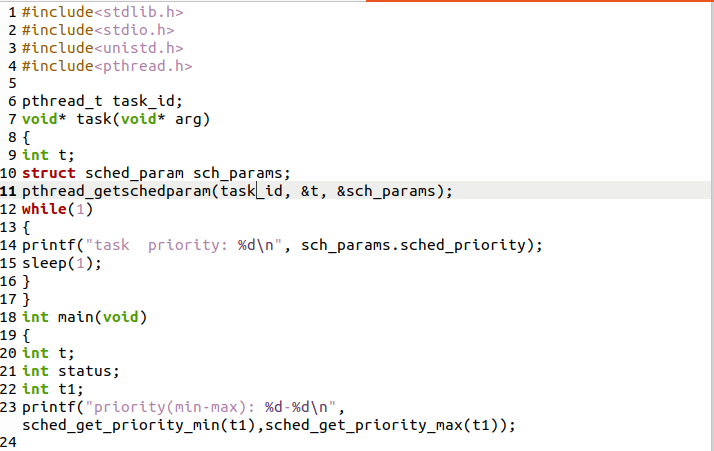Click line number 24 in gutter
The width and height of the screenshot is (714, 451).
(8, 442)
